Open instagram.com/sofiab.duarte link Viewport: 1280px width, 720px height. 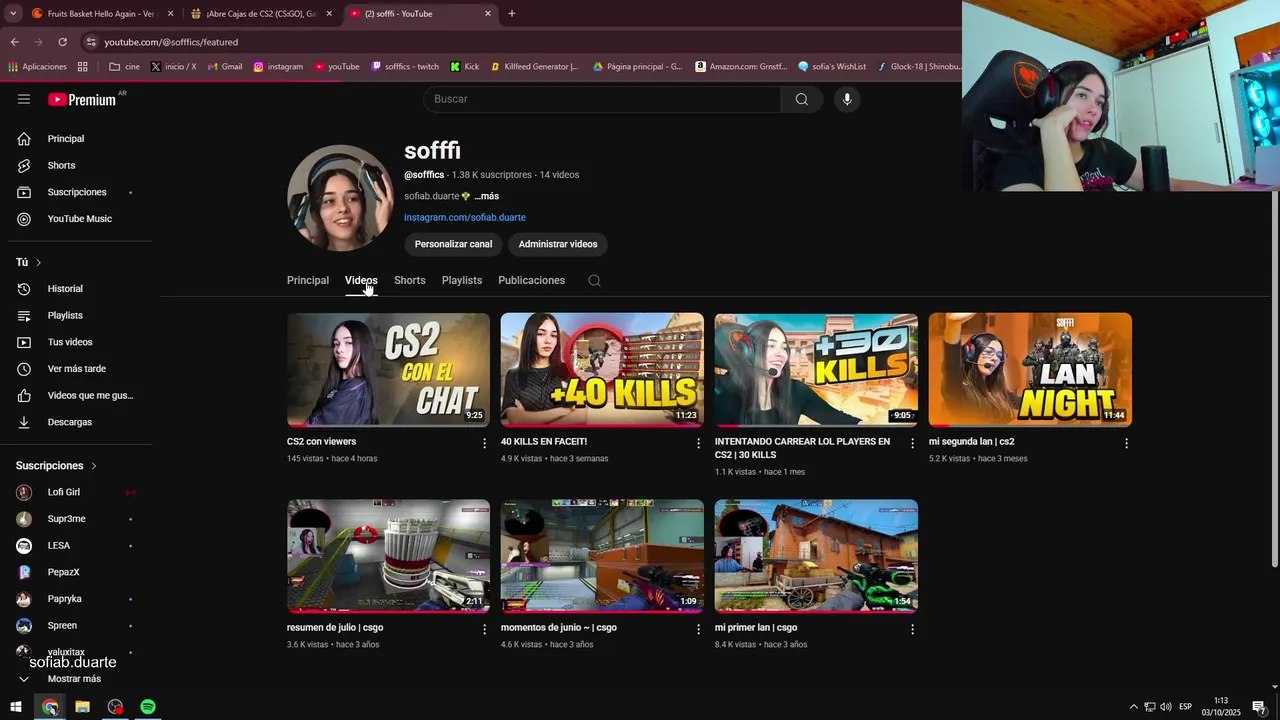coord(465,217)
